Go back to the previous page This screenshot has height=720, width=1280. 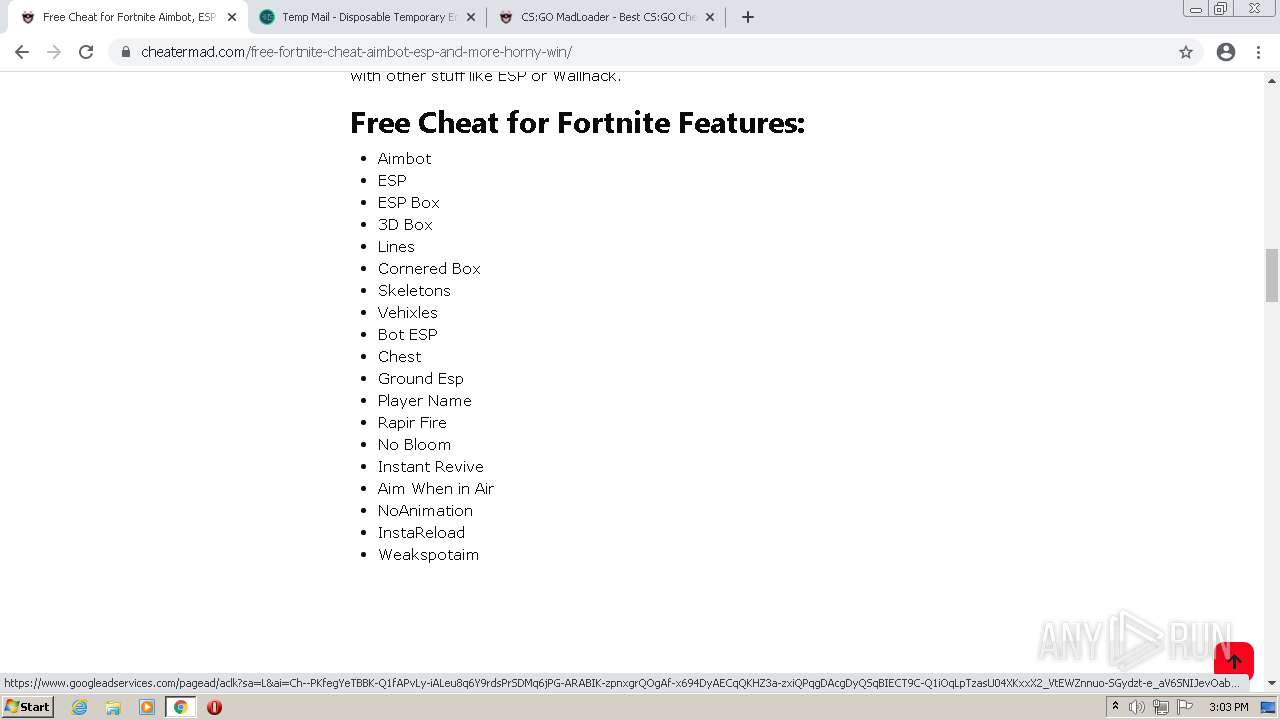pos(22,52)
